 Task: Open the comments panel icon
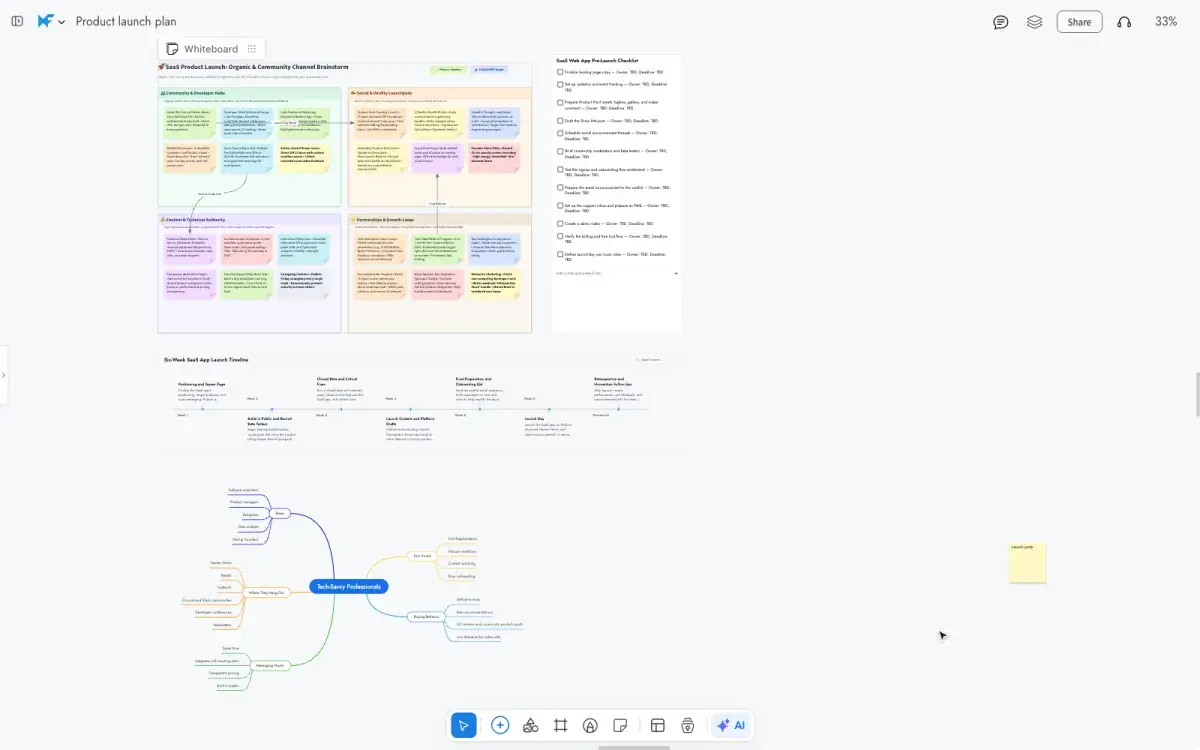pyautogui.click(x=1000, y=22)
